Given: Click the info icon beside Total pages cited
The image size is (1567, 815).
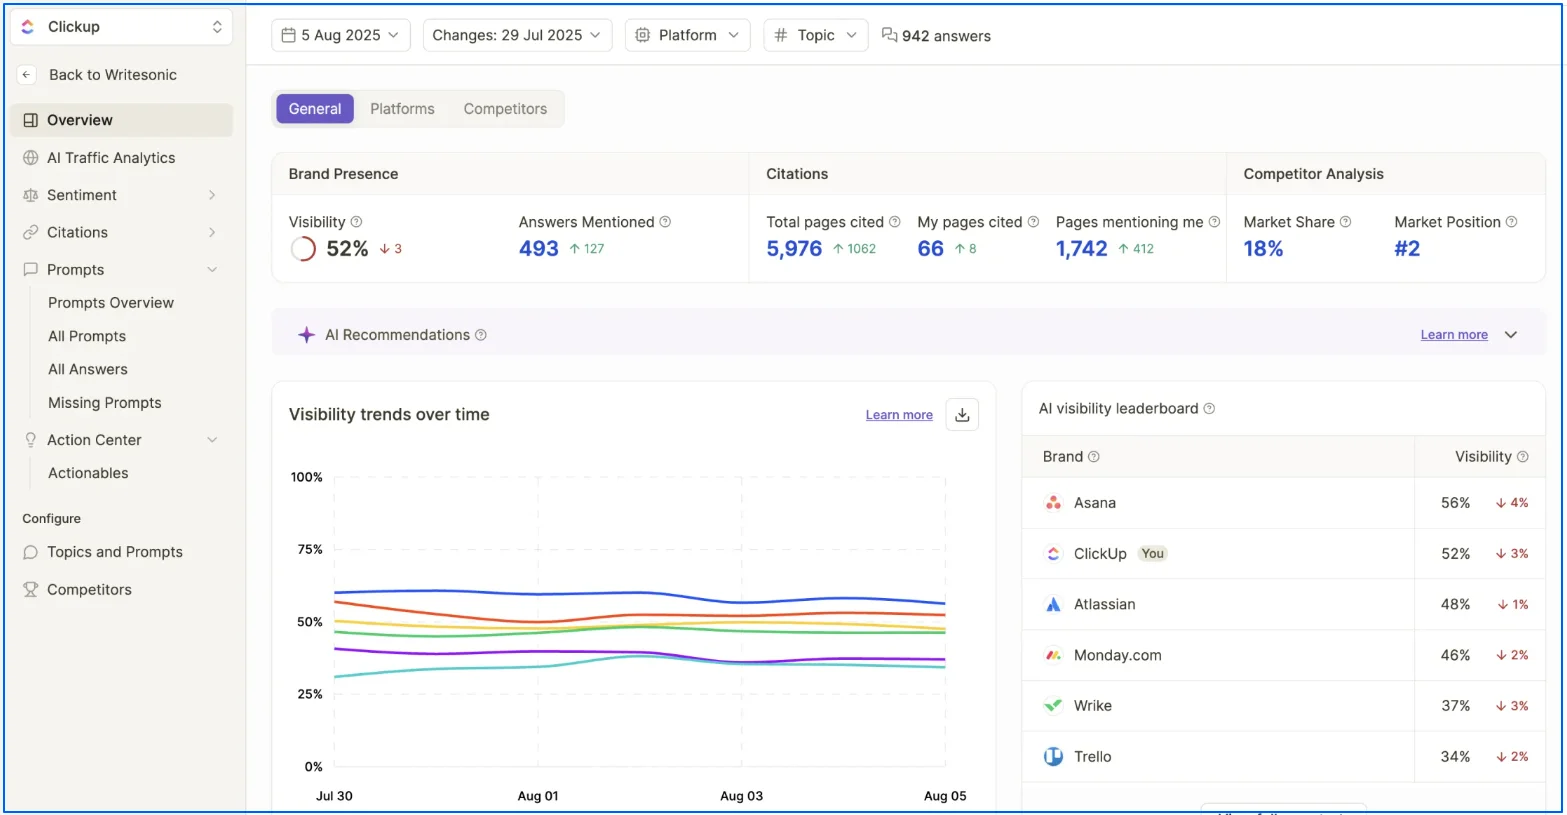Looking at the screenshot, I should 895,222.
